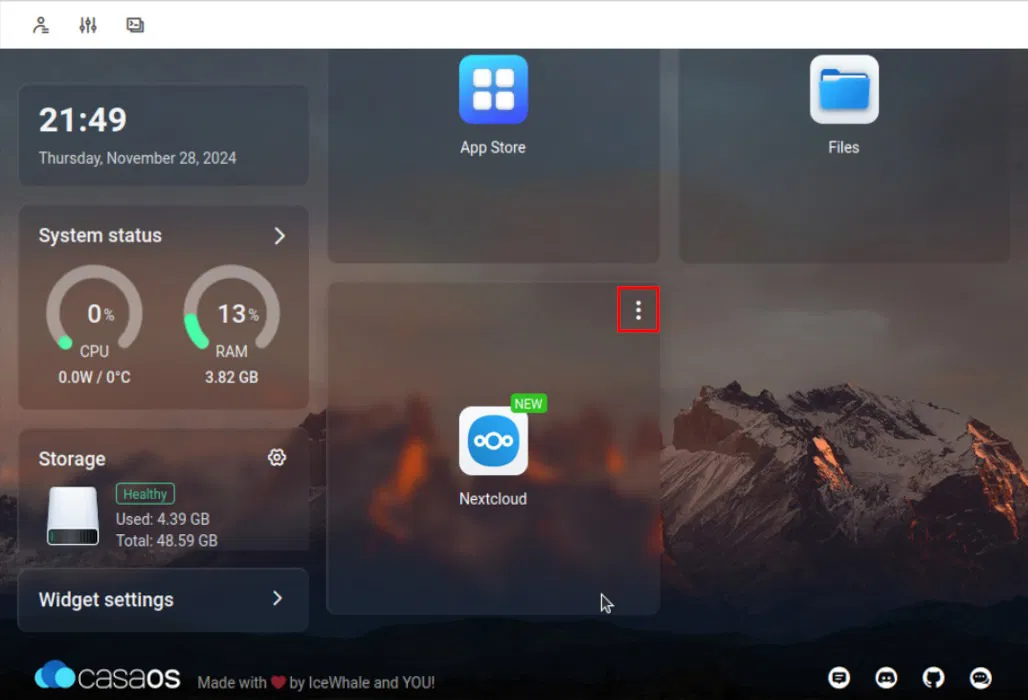Open the chat support icon at bottom right
This screenshot has height=700, width=1028.
pos(978,678)
